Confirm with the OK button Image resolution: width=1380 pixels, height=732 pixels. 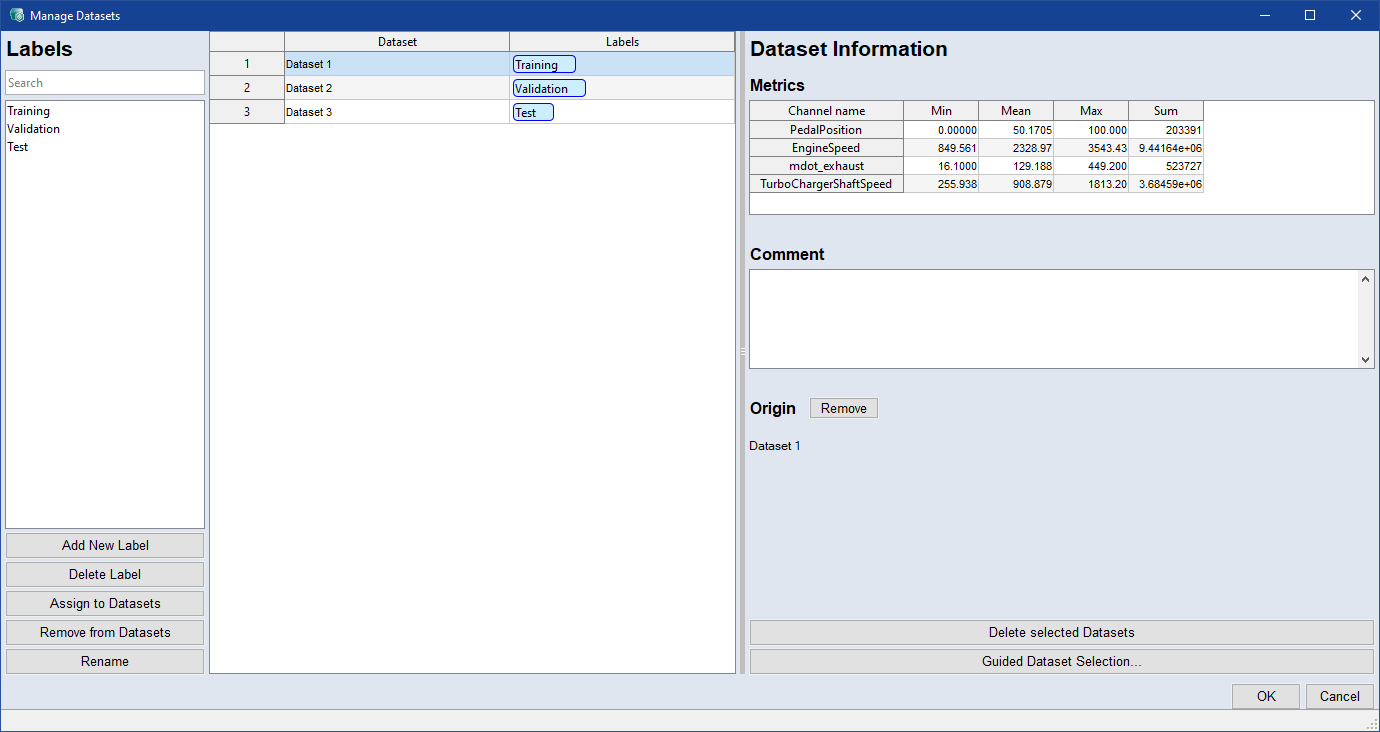click(1265, 696)
